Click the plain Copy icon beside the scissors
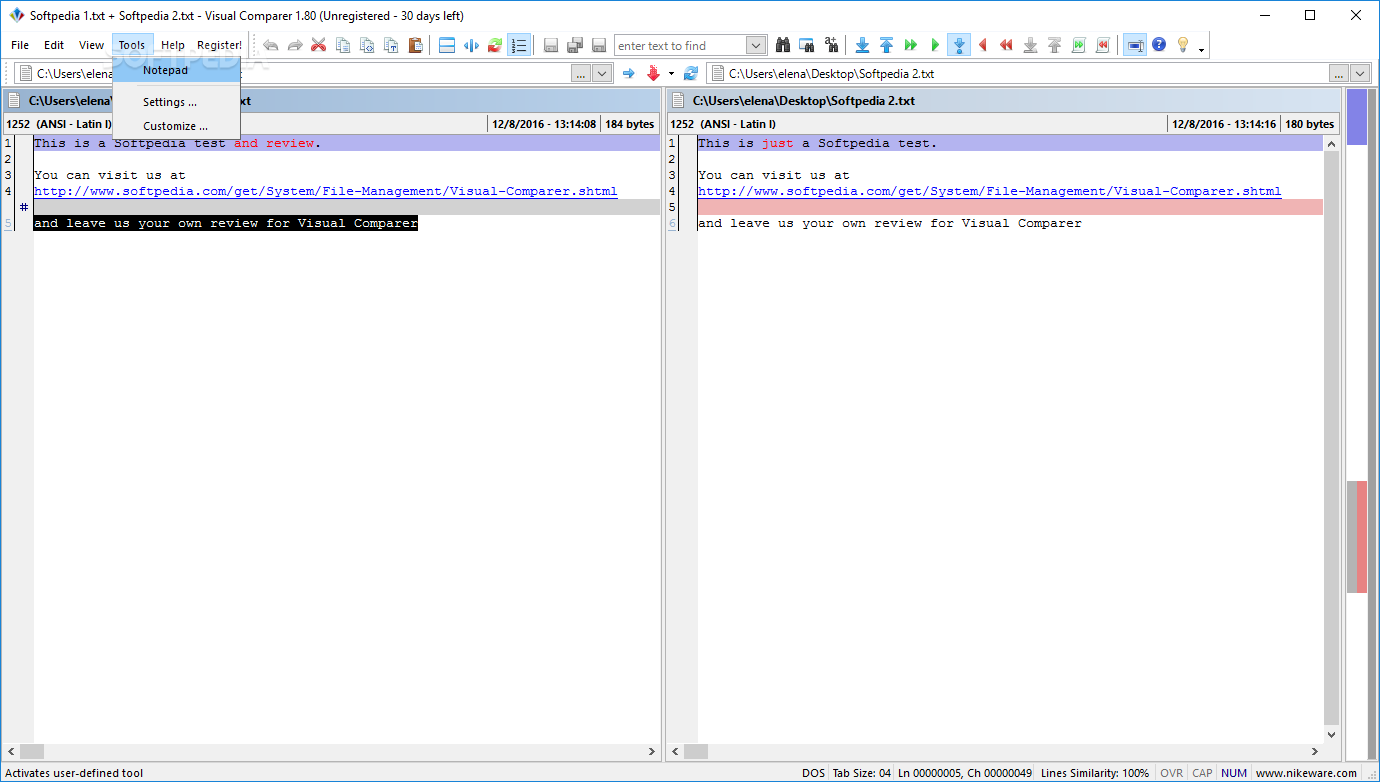The width and height of the screenshot is (1380, 782). coord(343,45)
